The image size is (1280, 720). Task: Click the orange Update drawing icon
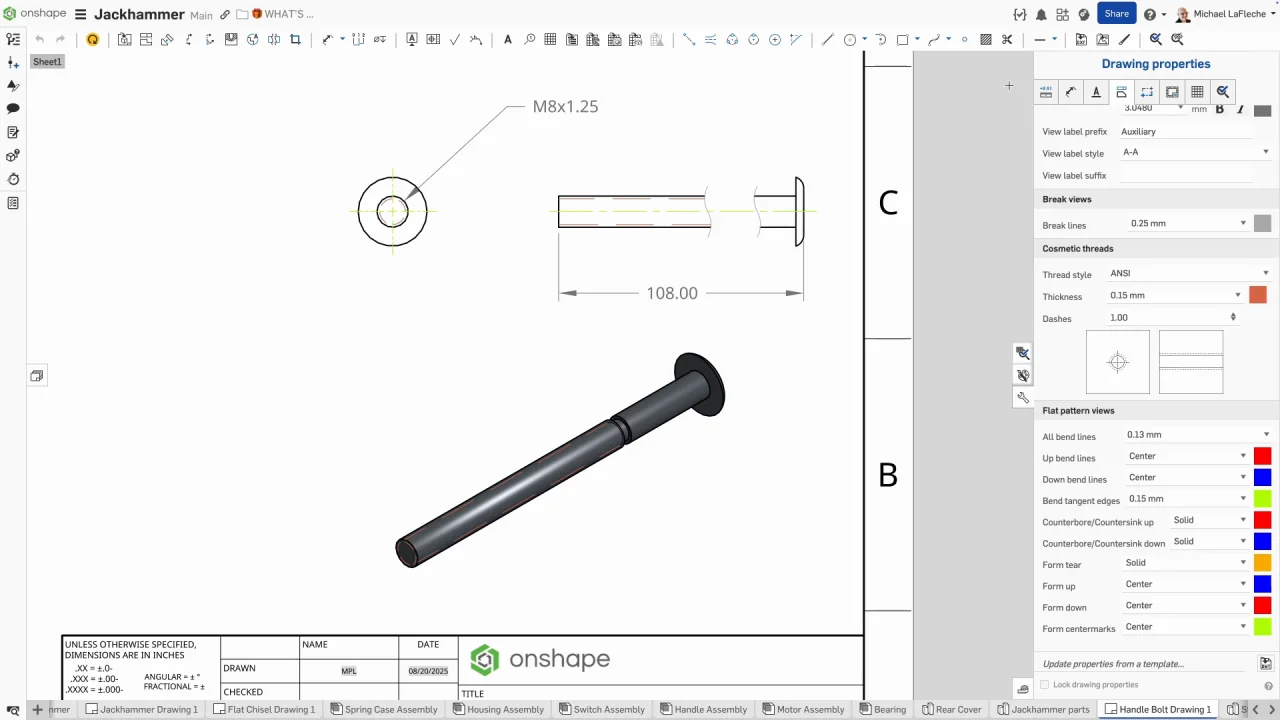92,40
